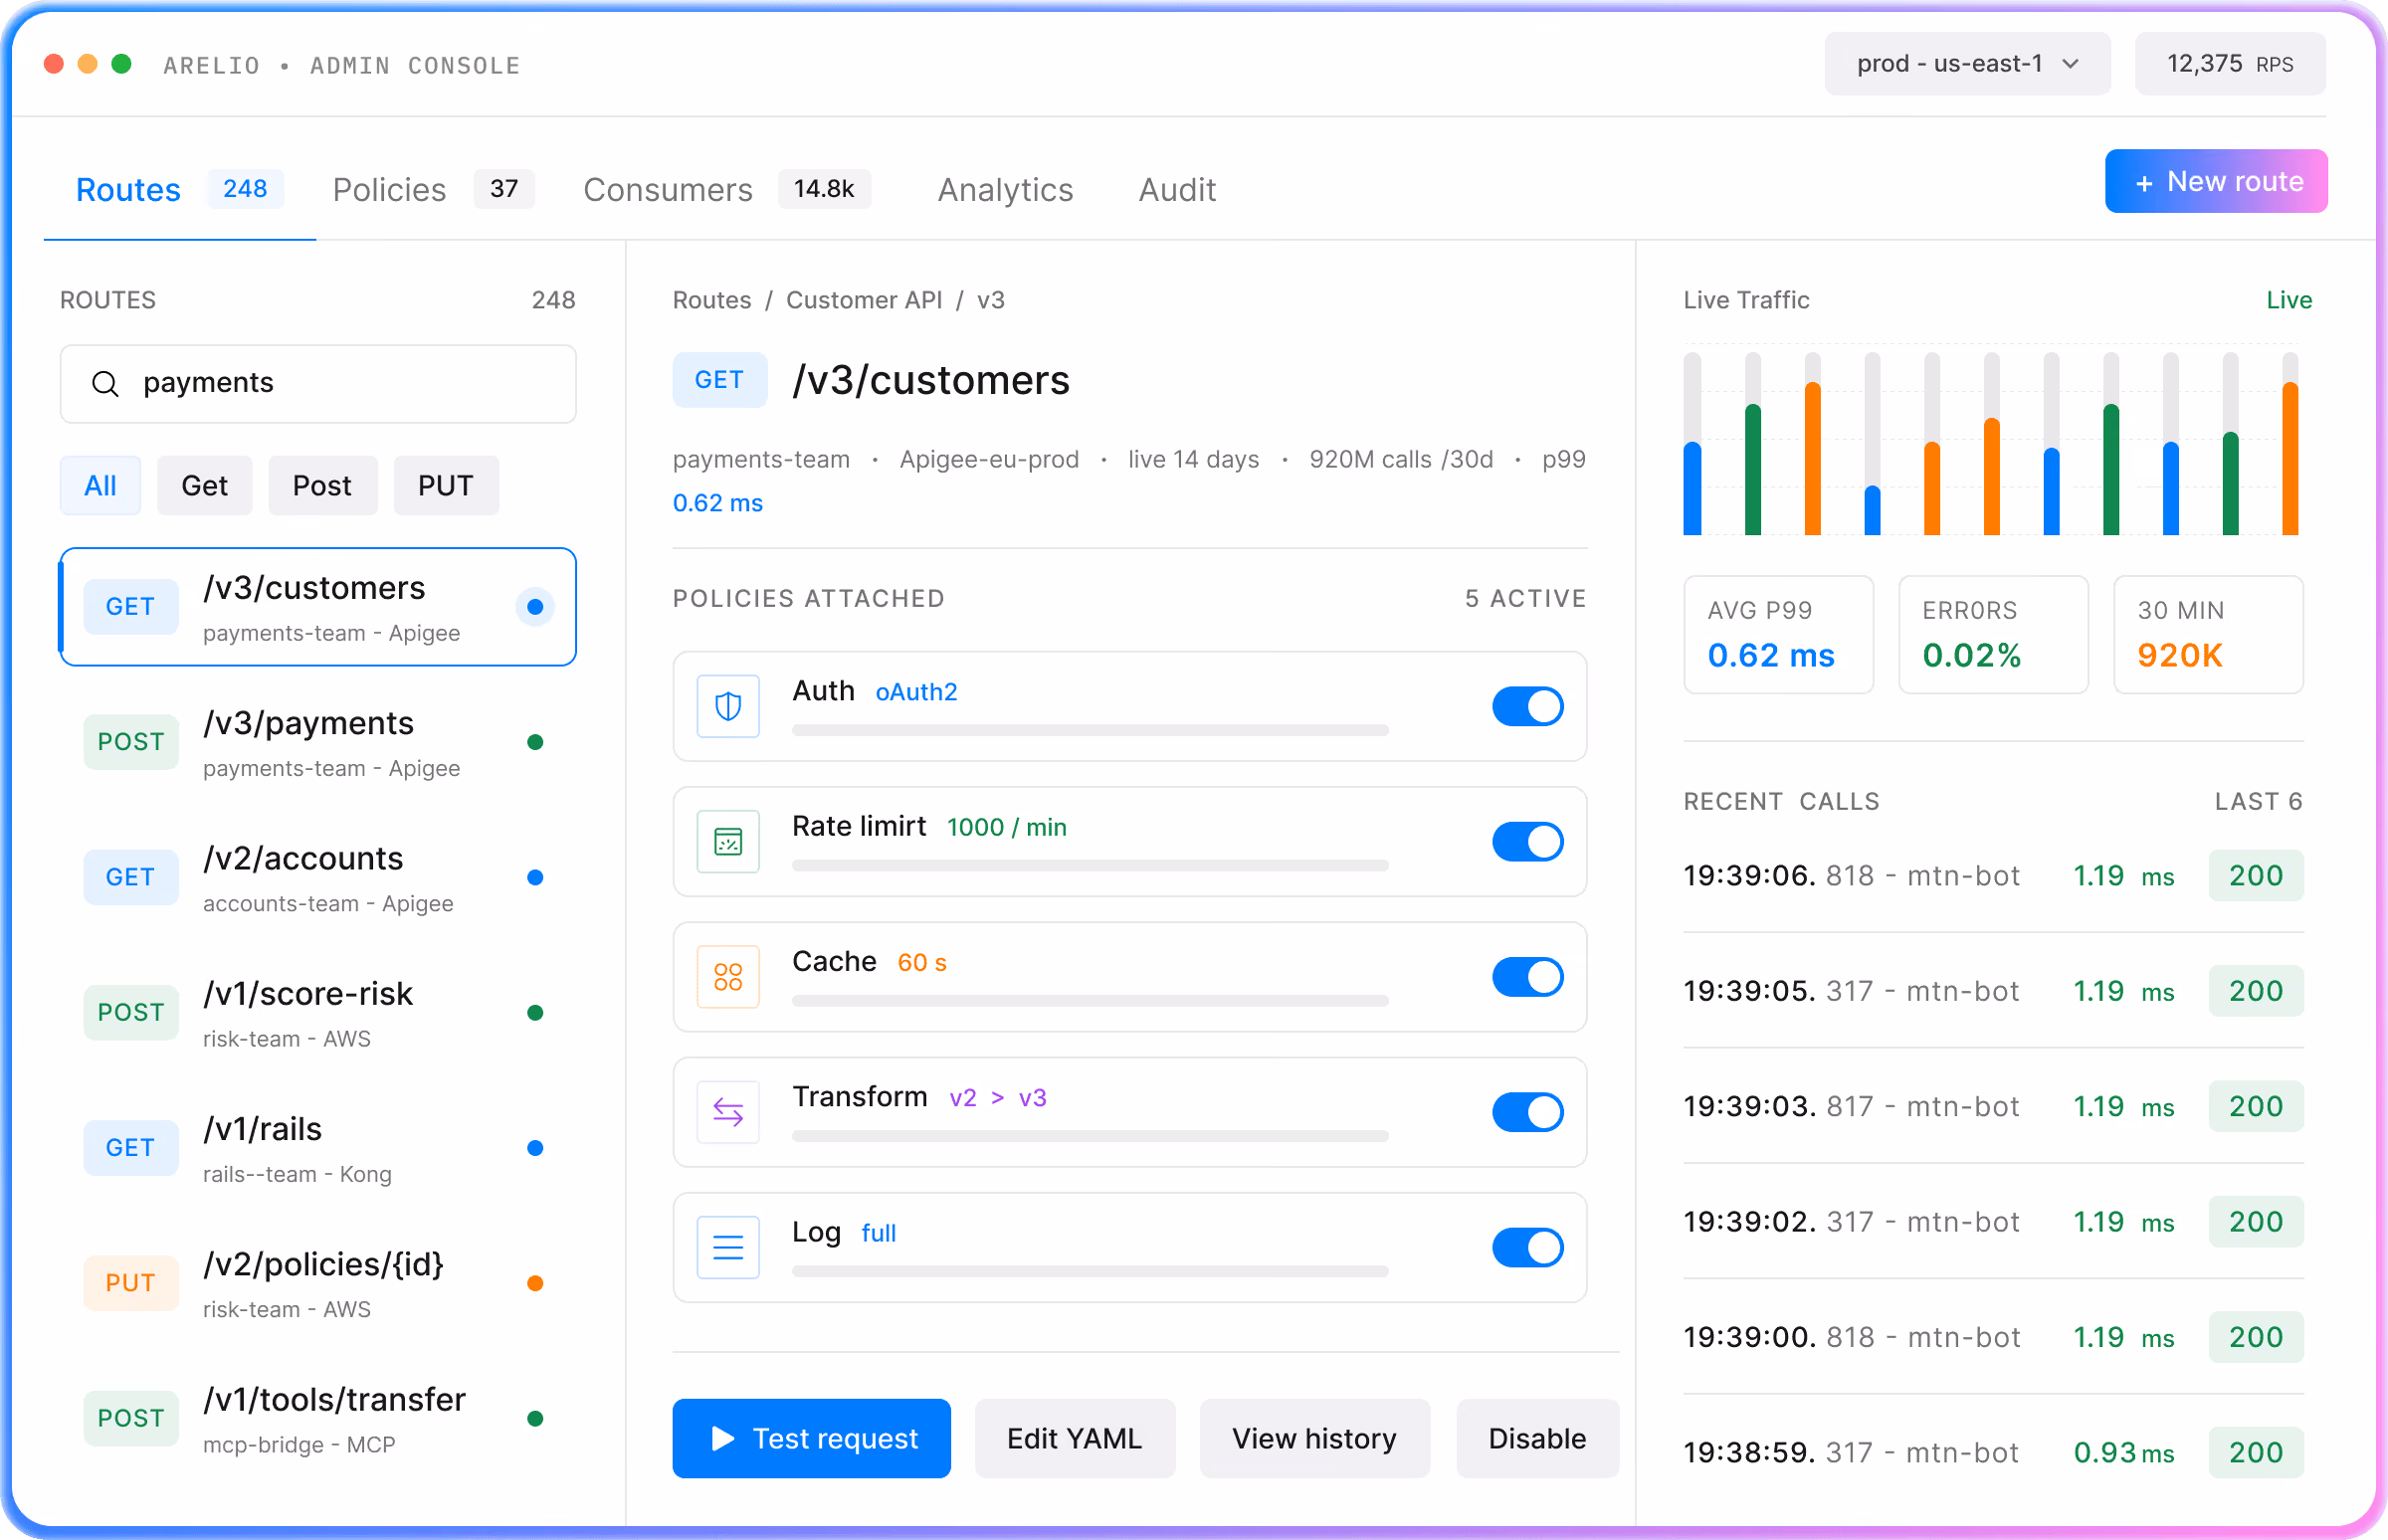Click the Transform policy arrows icon

(727, 1112)
